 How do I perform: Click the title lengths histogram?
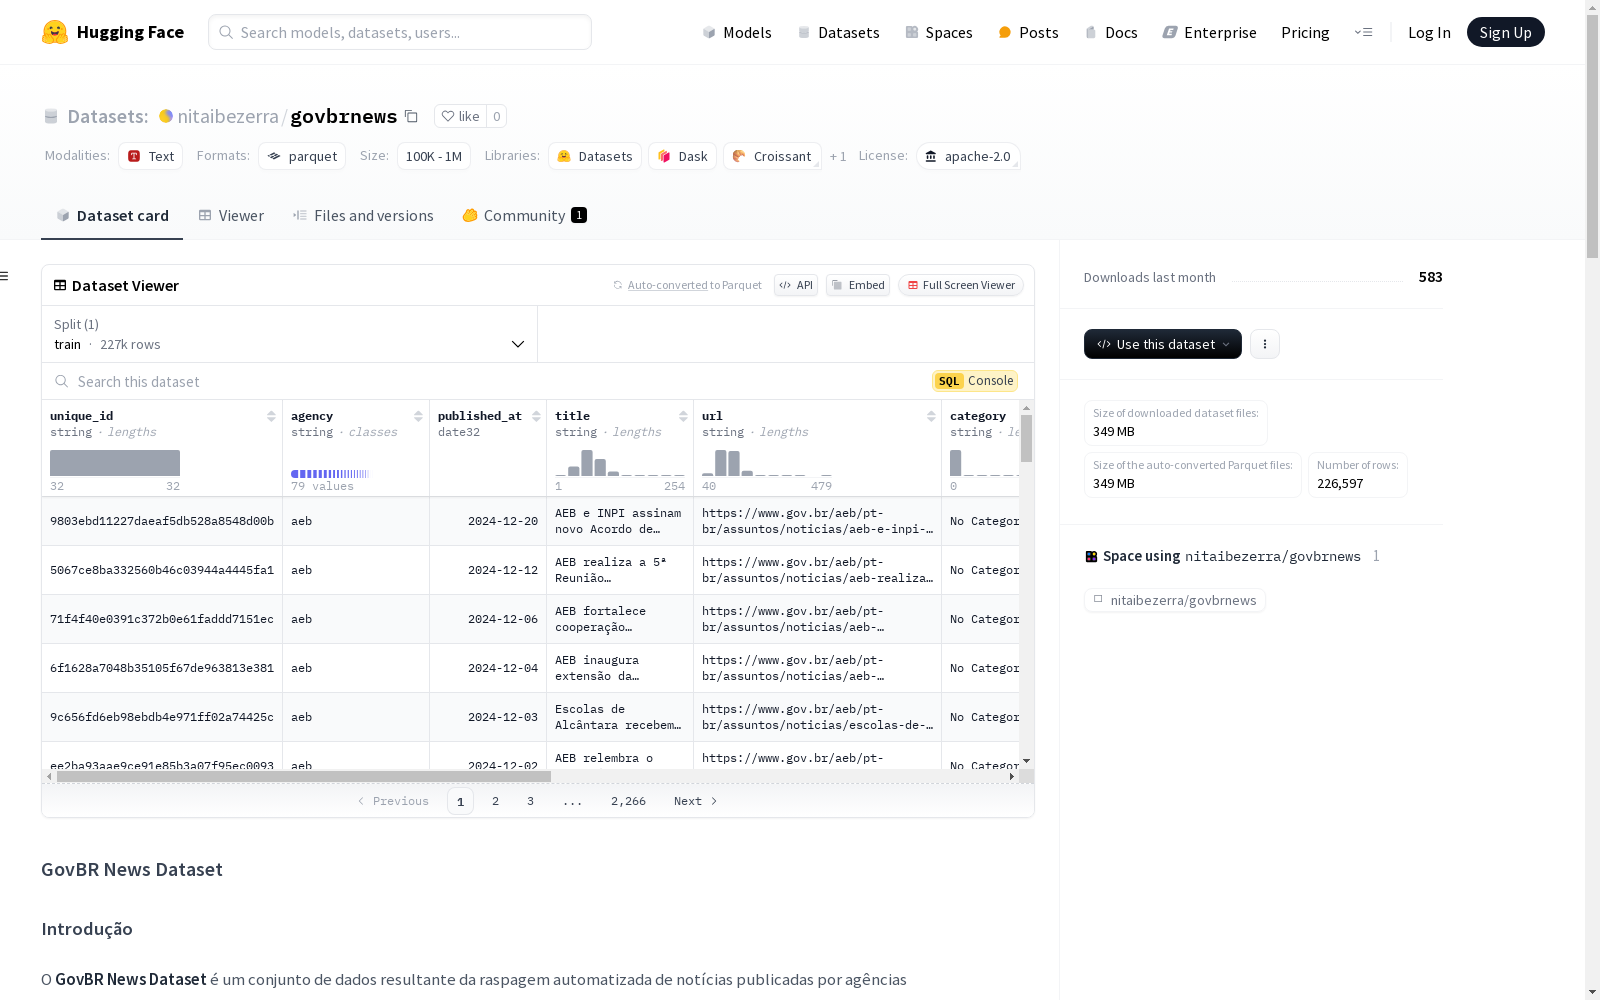(x=620, y=463)
